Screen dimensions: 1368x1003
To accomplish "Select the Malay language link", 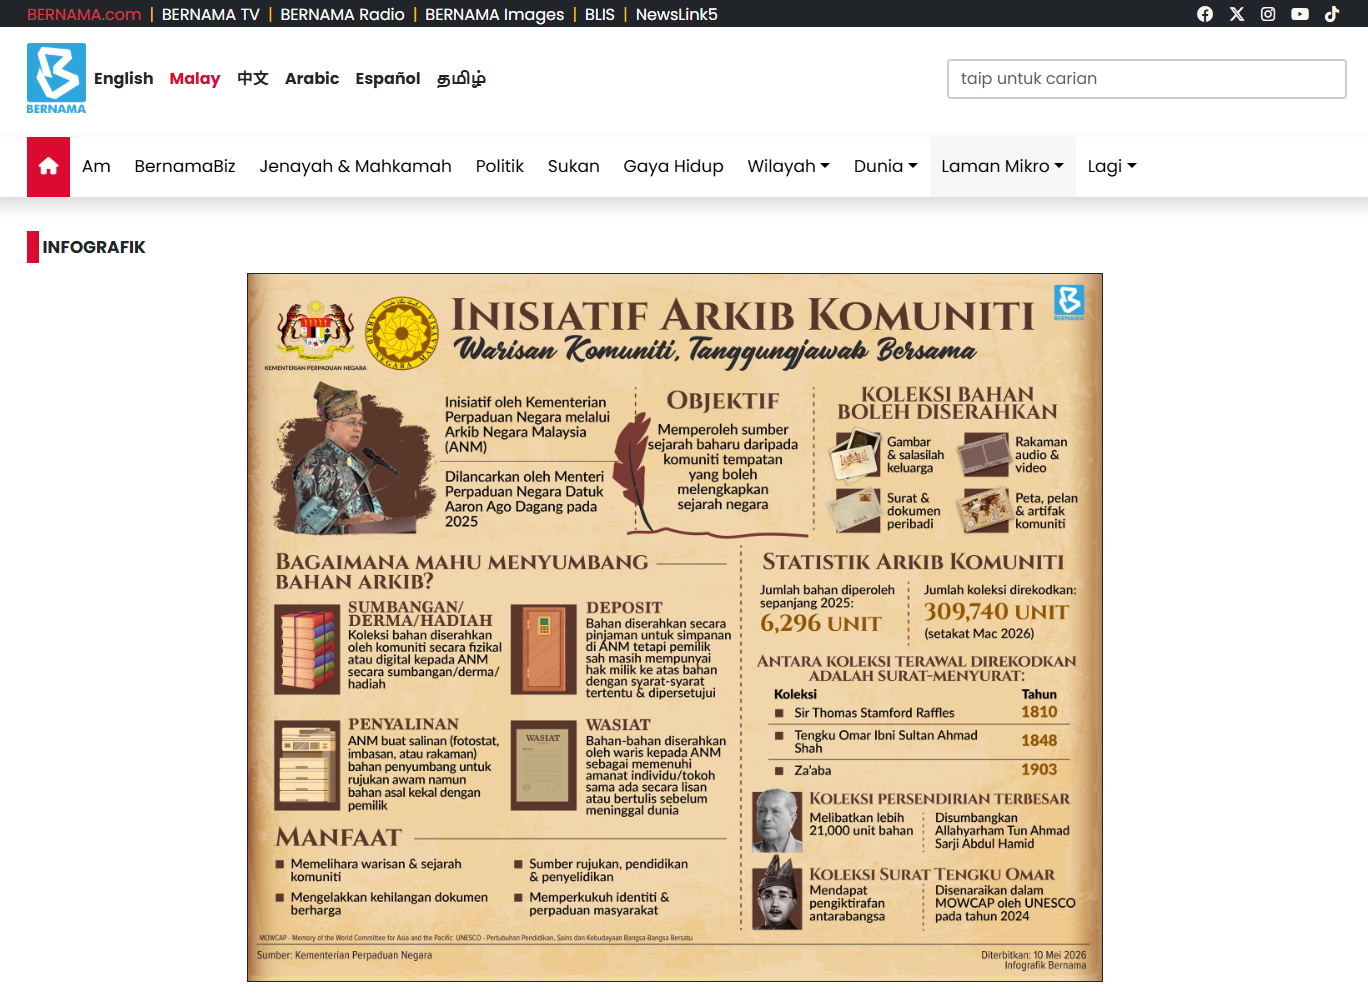I will [x=195, y=78].
